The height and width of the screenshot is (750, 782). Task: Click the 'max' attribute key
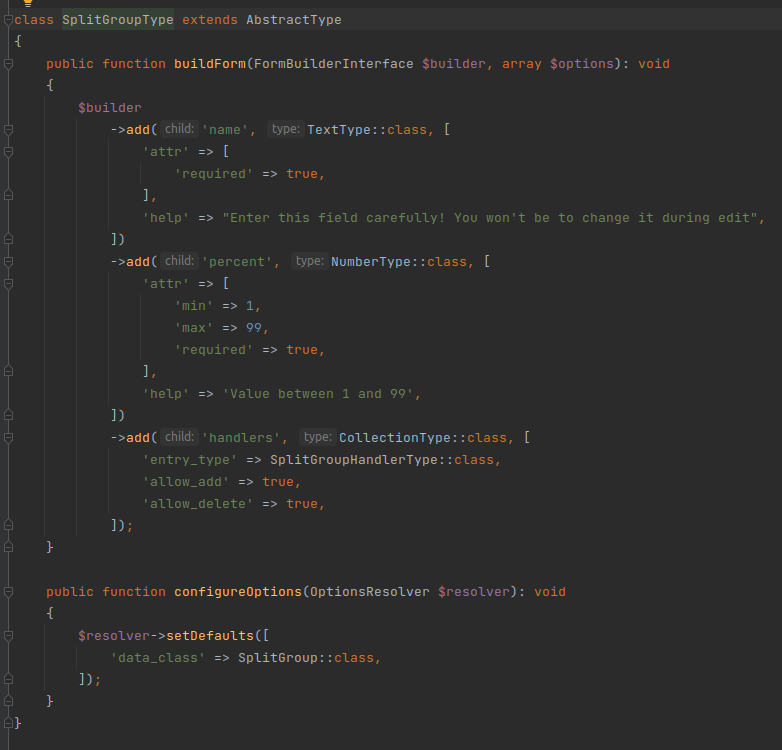(194, 328)
